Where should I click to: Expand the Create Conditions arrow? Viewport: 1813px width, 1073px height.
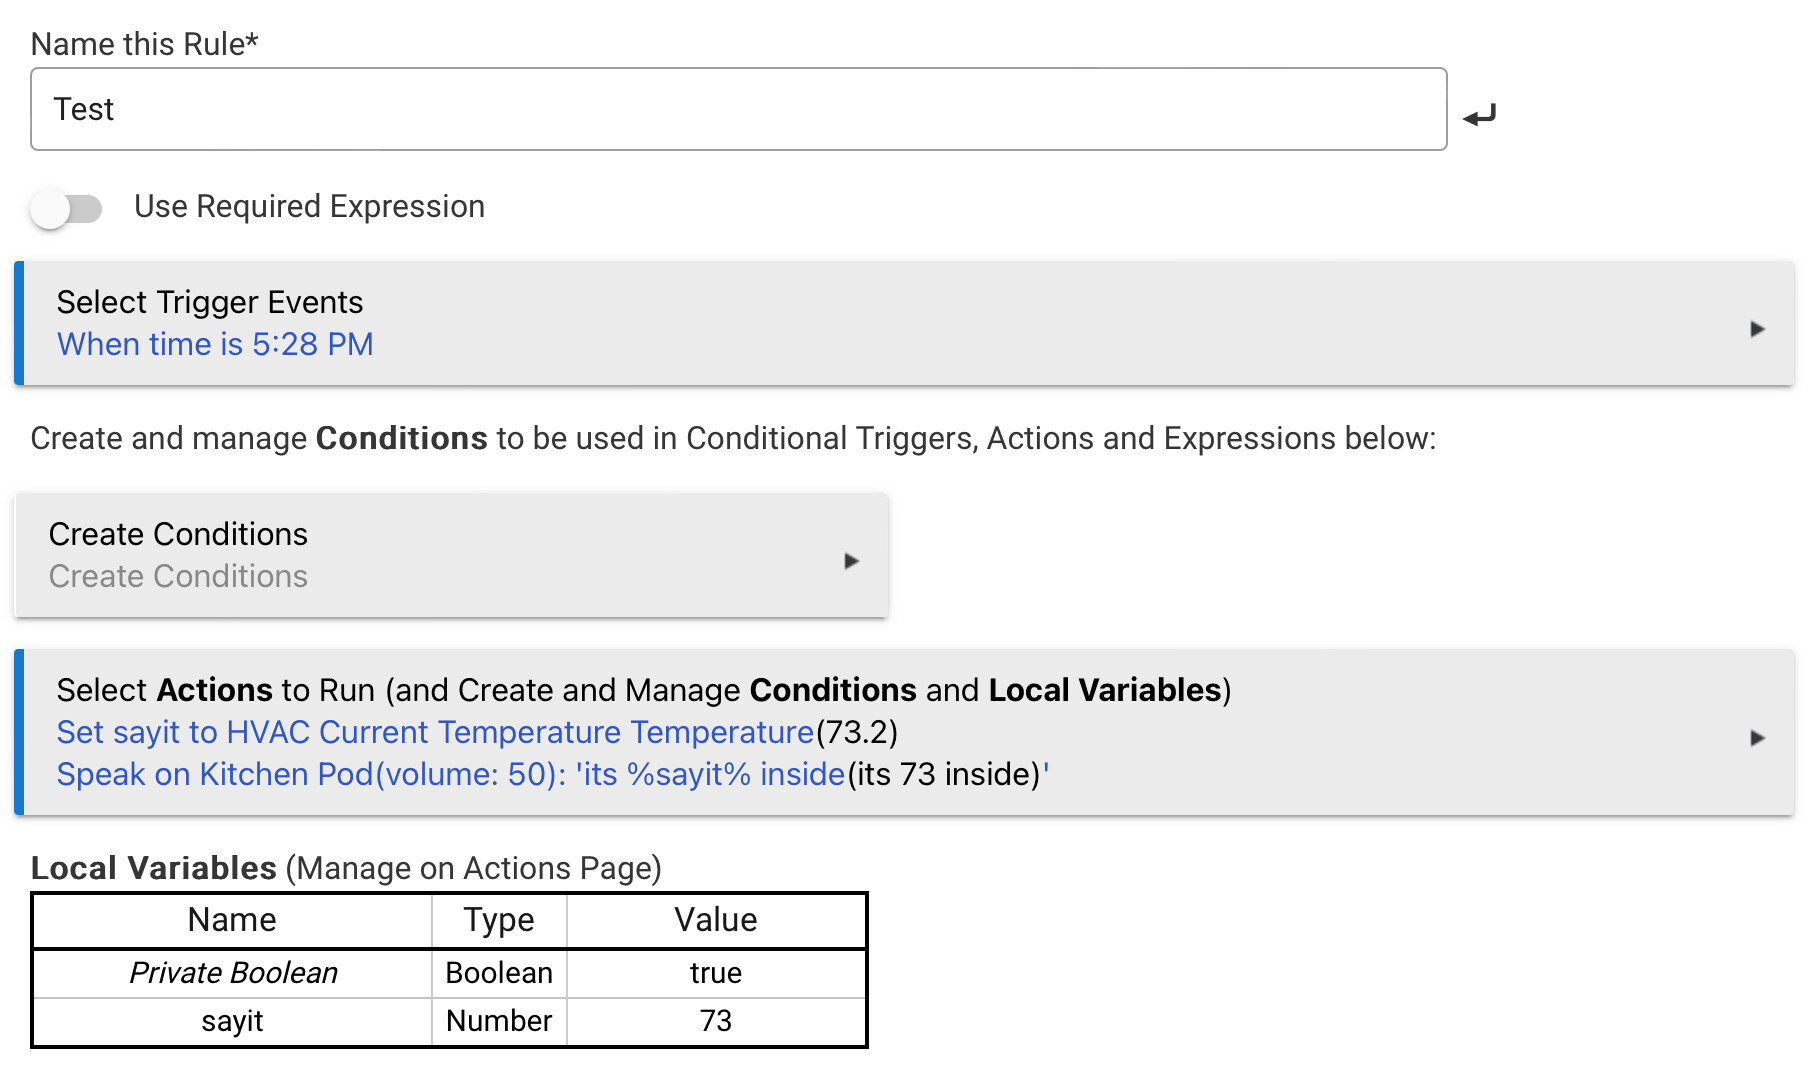[851, 561]
